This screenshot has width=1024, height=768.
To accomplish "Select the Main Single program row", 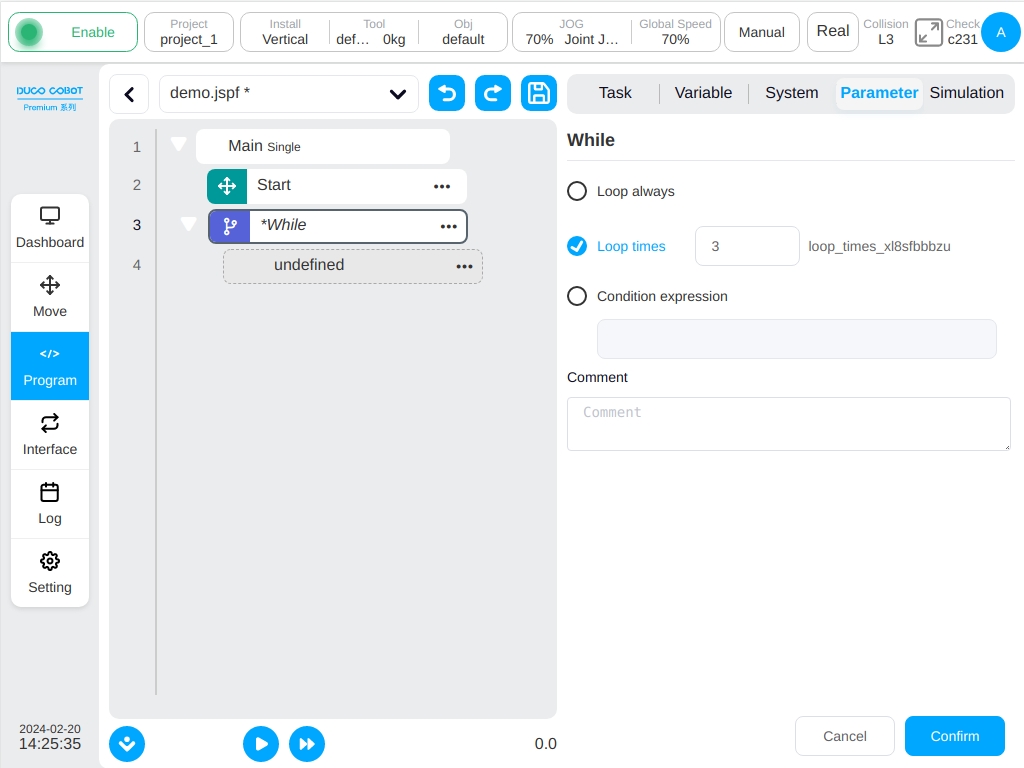I will [x=323, y=146].
